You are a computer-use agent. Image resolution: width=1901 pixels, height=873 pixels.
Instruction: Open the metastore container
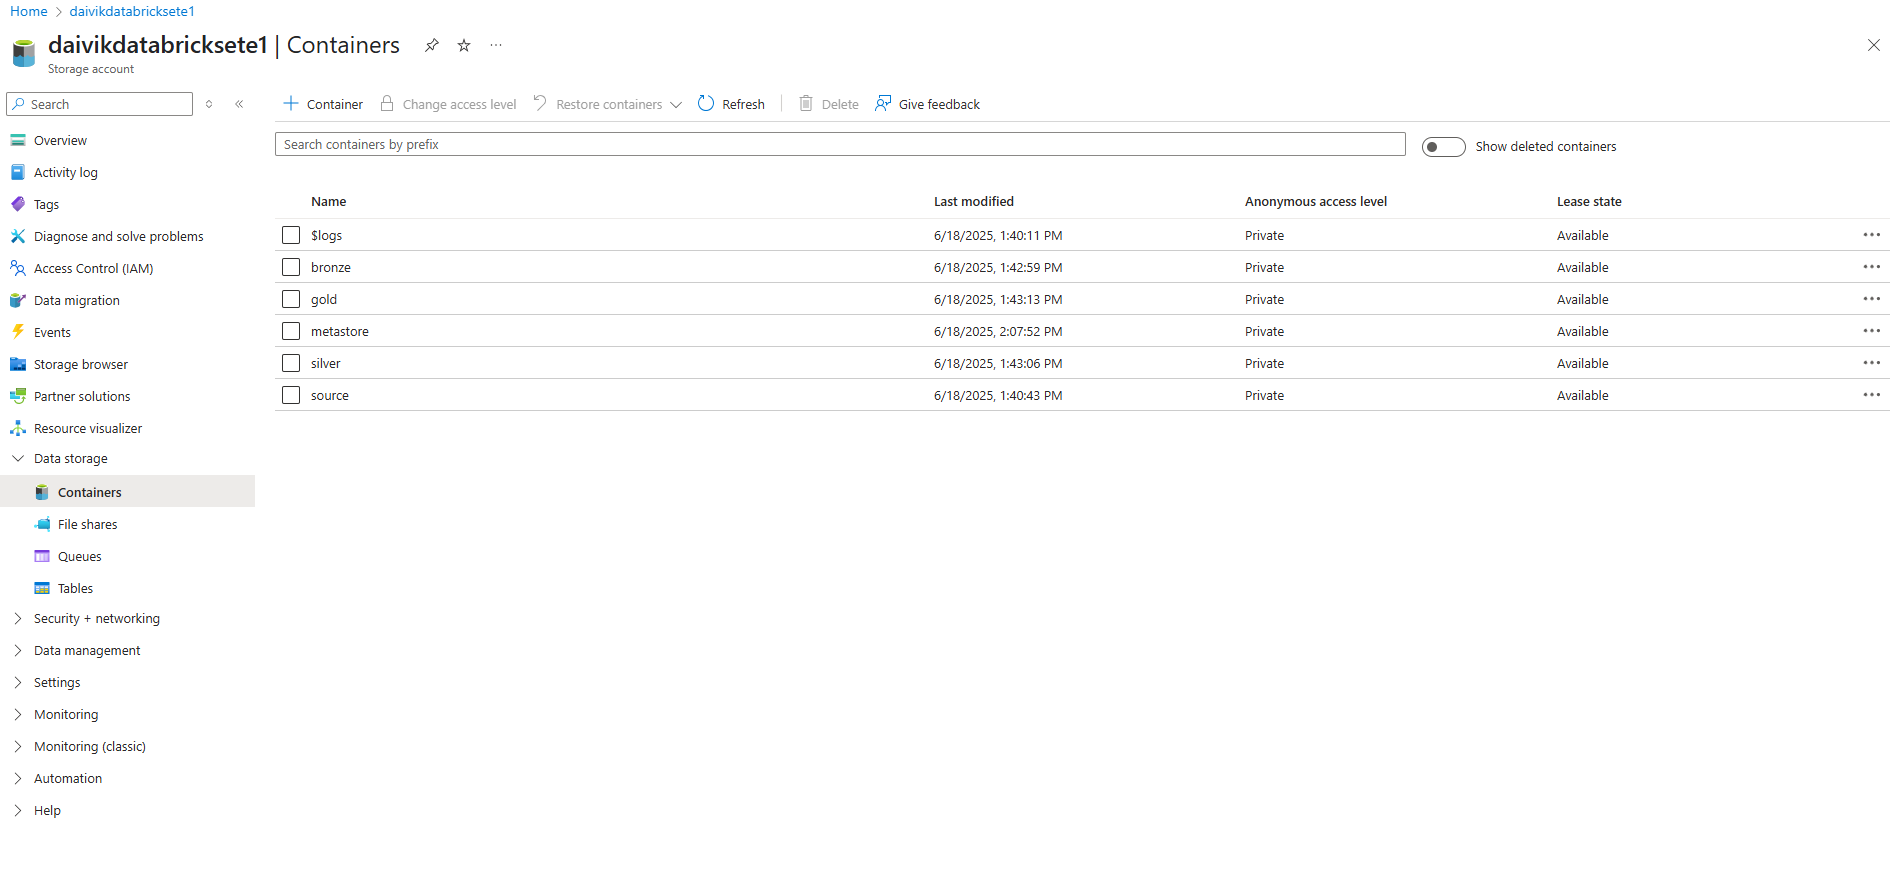pyautogui.click(x=340, y=331)
